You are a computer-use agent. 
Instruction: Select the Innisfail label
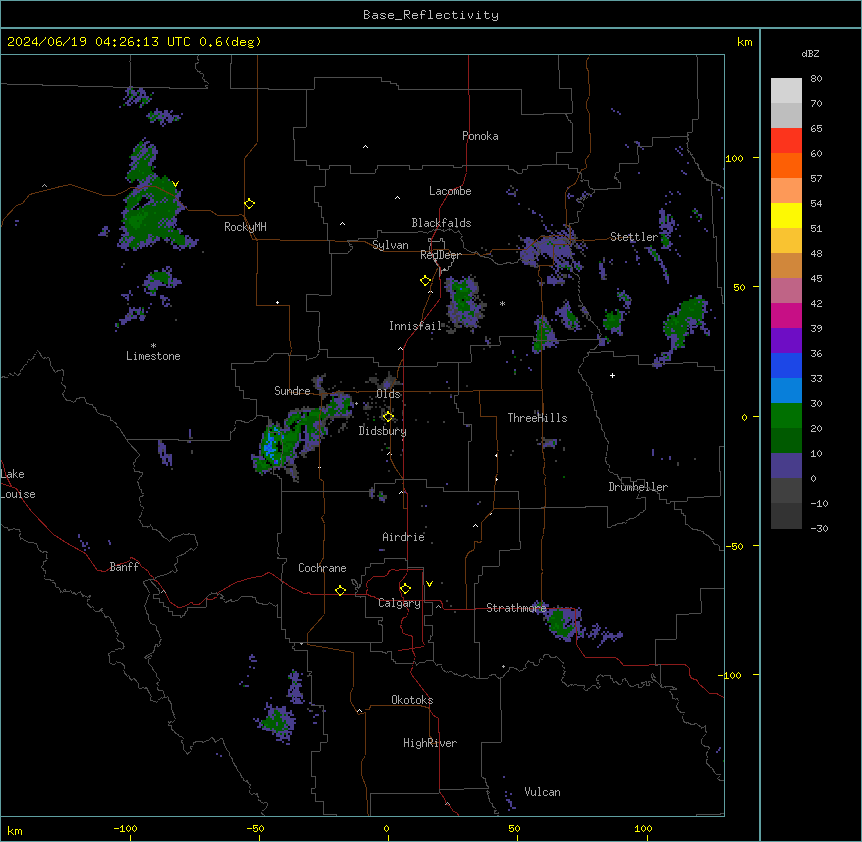pos(415,326)
